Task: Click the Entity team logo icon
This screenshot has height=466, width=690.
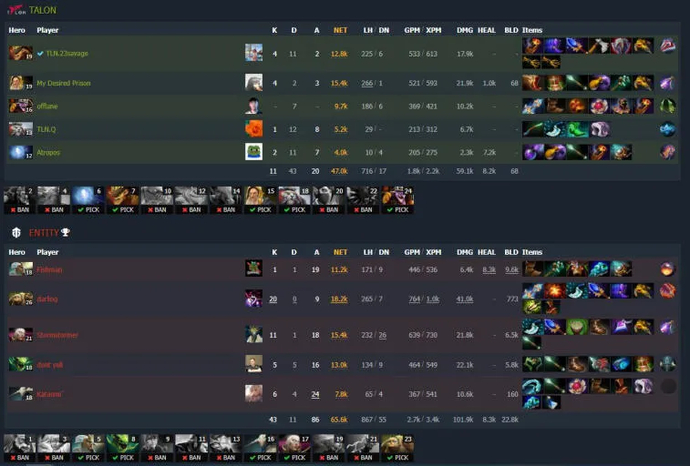Action: pos(16,233)
